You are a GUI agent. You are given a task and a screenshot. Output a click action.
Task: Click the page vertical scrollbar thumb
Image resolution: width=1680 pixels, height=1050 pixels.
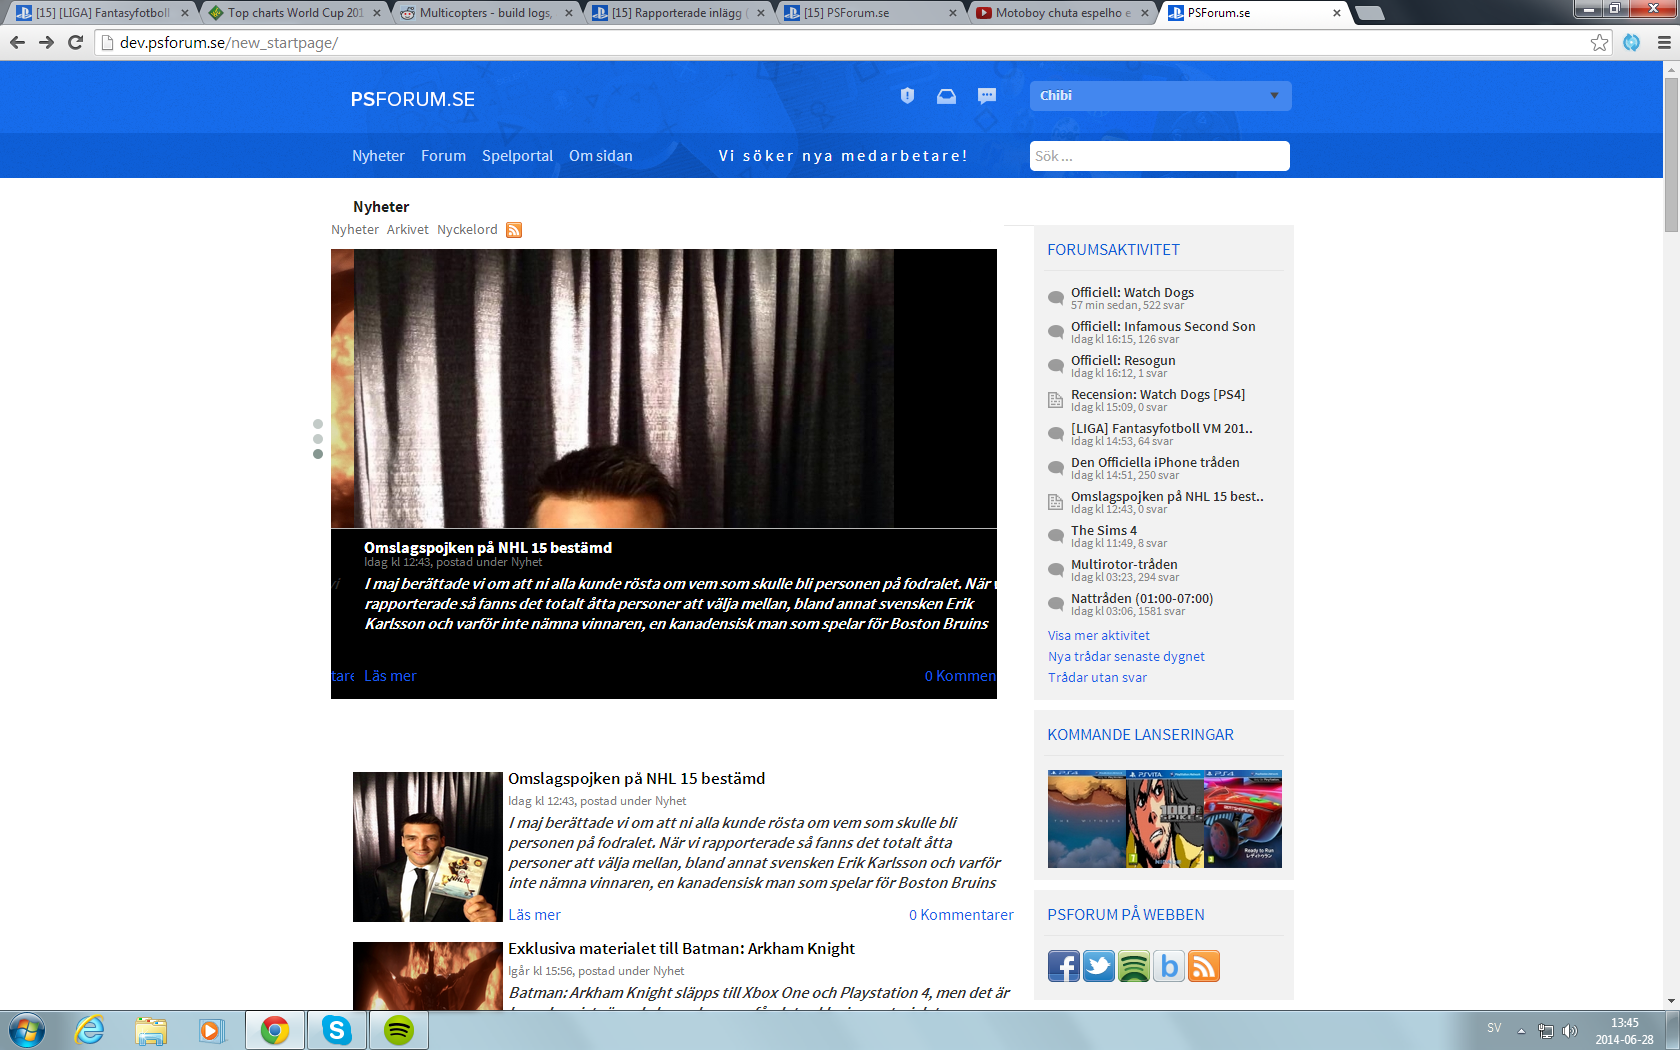[1671, 155]
